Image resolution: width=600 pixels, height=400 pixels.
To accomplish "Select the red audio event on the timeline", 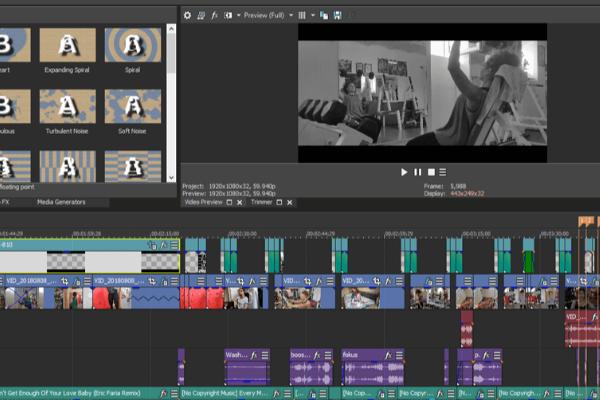I will tap(467, 329).
